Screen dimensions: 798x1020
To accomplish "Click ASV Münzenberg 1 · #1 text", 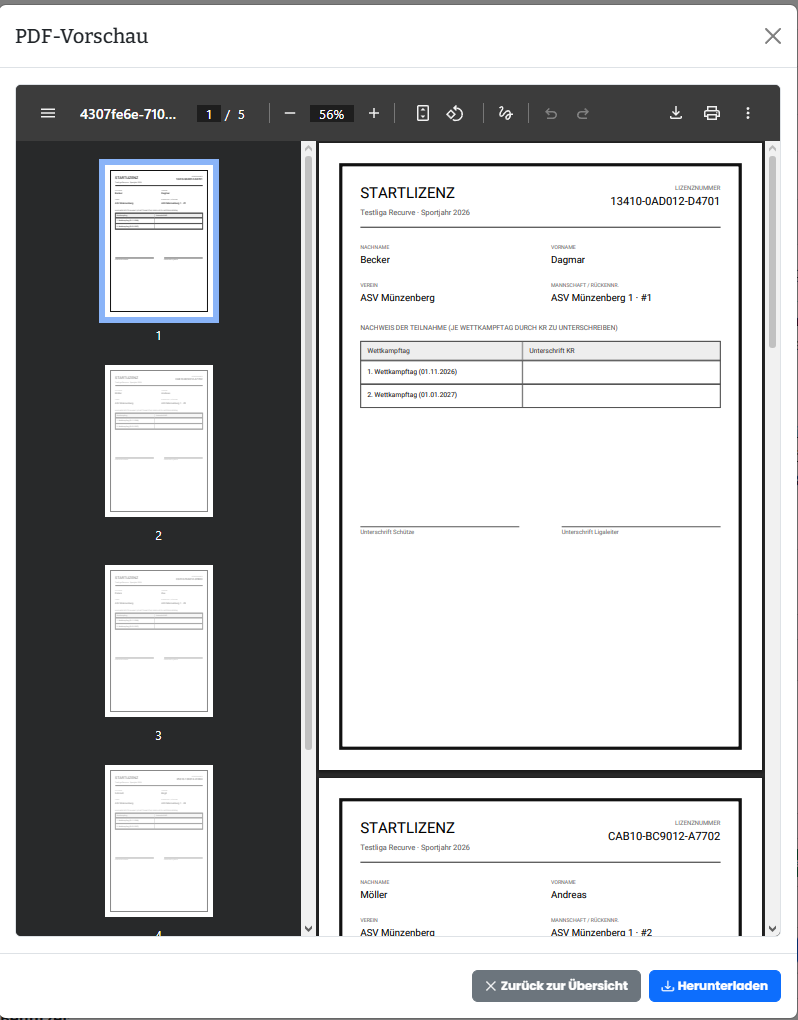I will [601, 297].
